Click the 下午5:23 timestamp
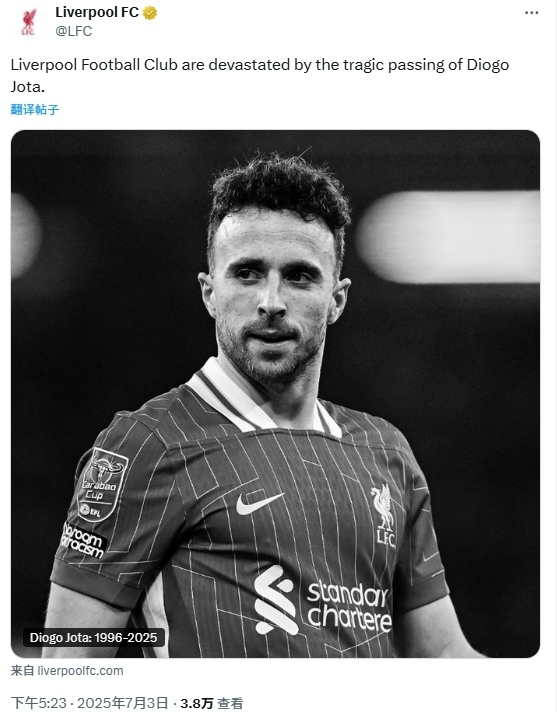 pos(38,703)
